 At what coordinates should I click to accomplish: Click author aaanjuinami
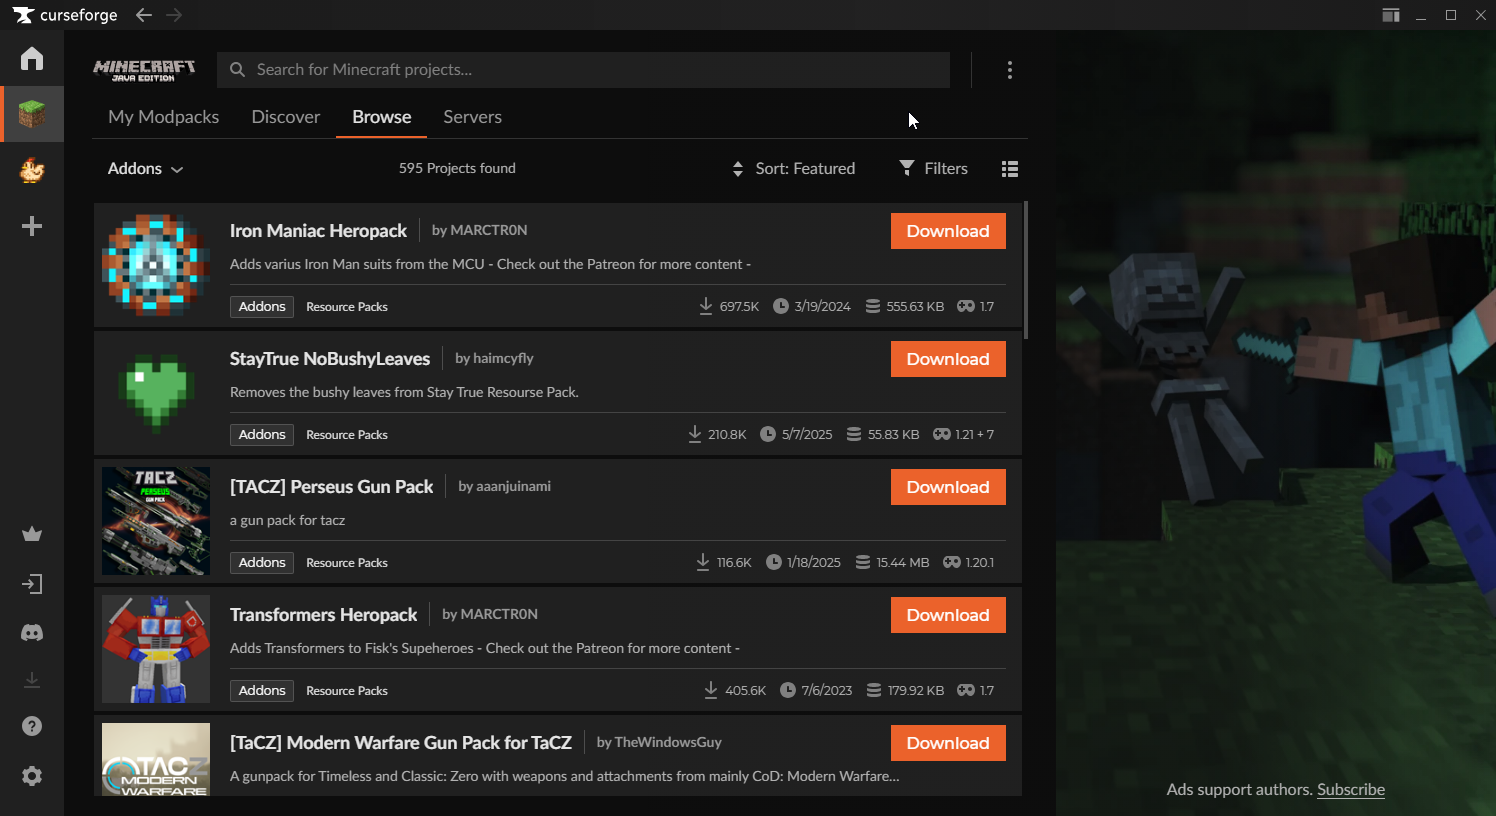pos(513,486)
